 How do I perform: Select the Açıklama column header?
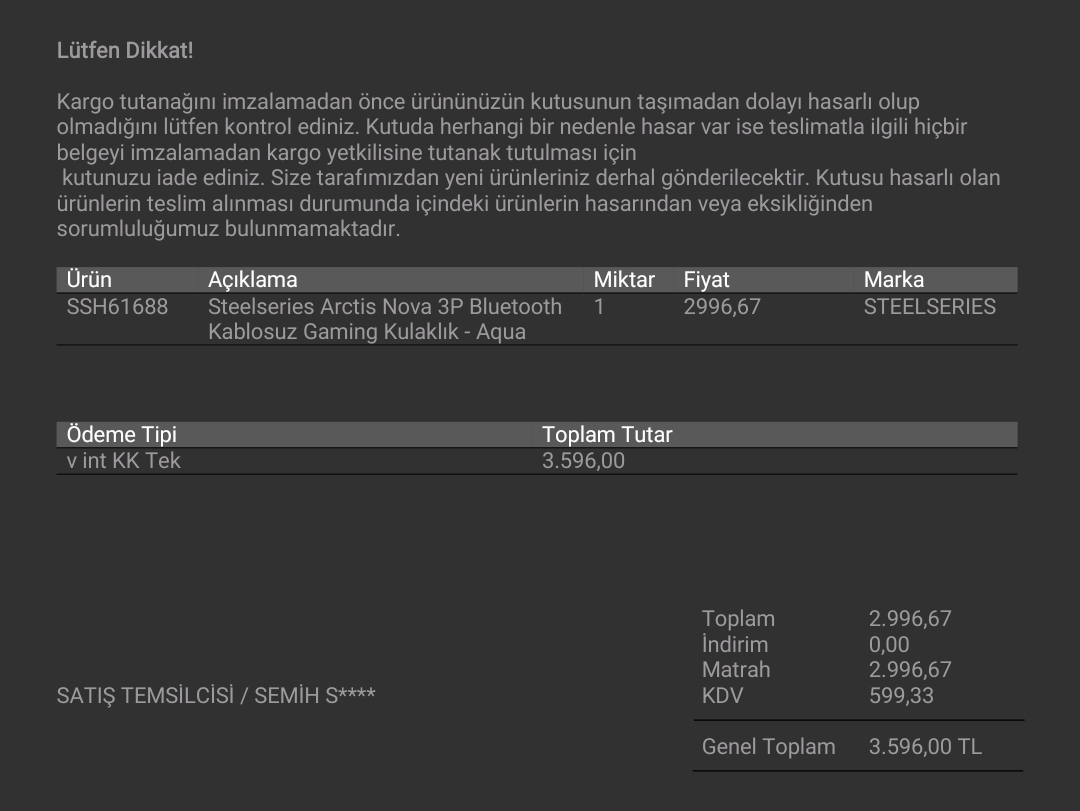(253, 279)
